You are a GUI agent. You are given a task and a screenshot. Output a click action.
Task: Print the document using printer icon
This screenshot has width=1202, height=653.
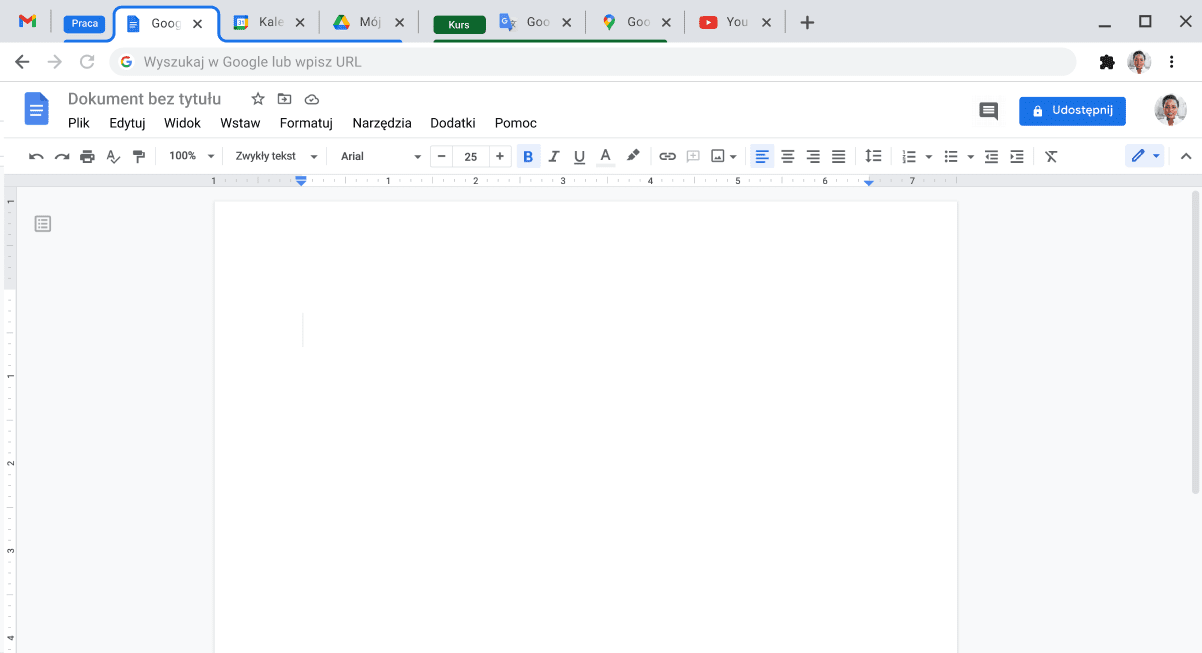tap(87, 156)
